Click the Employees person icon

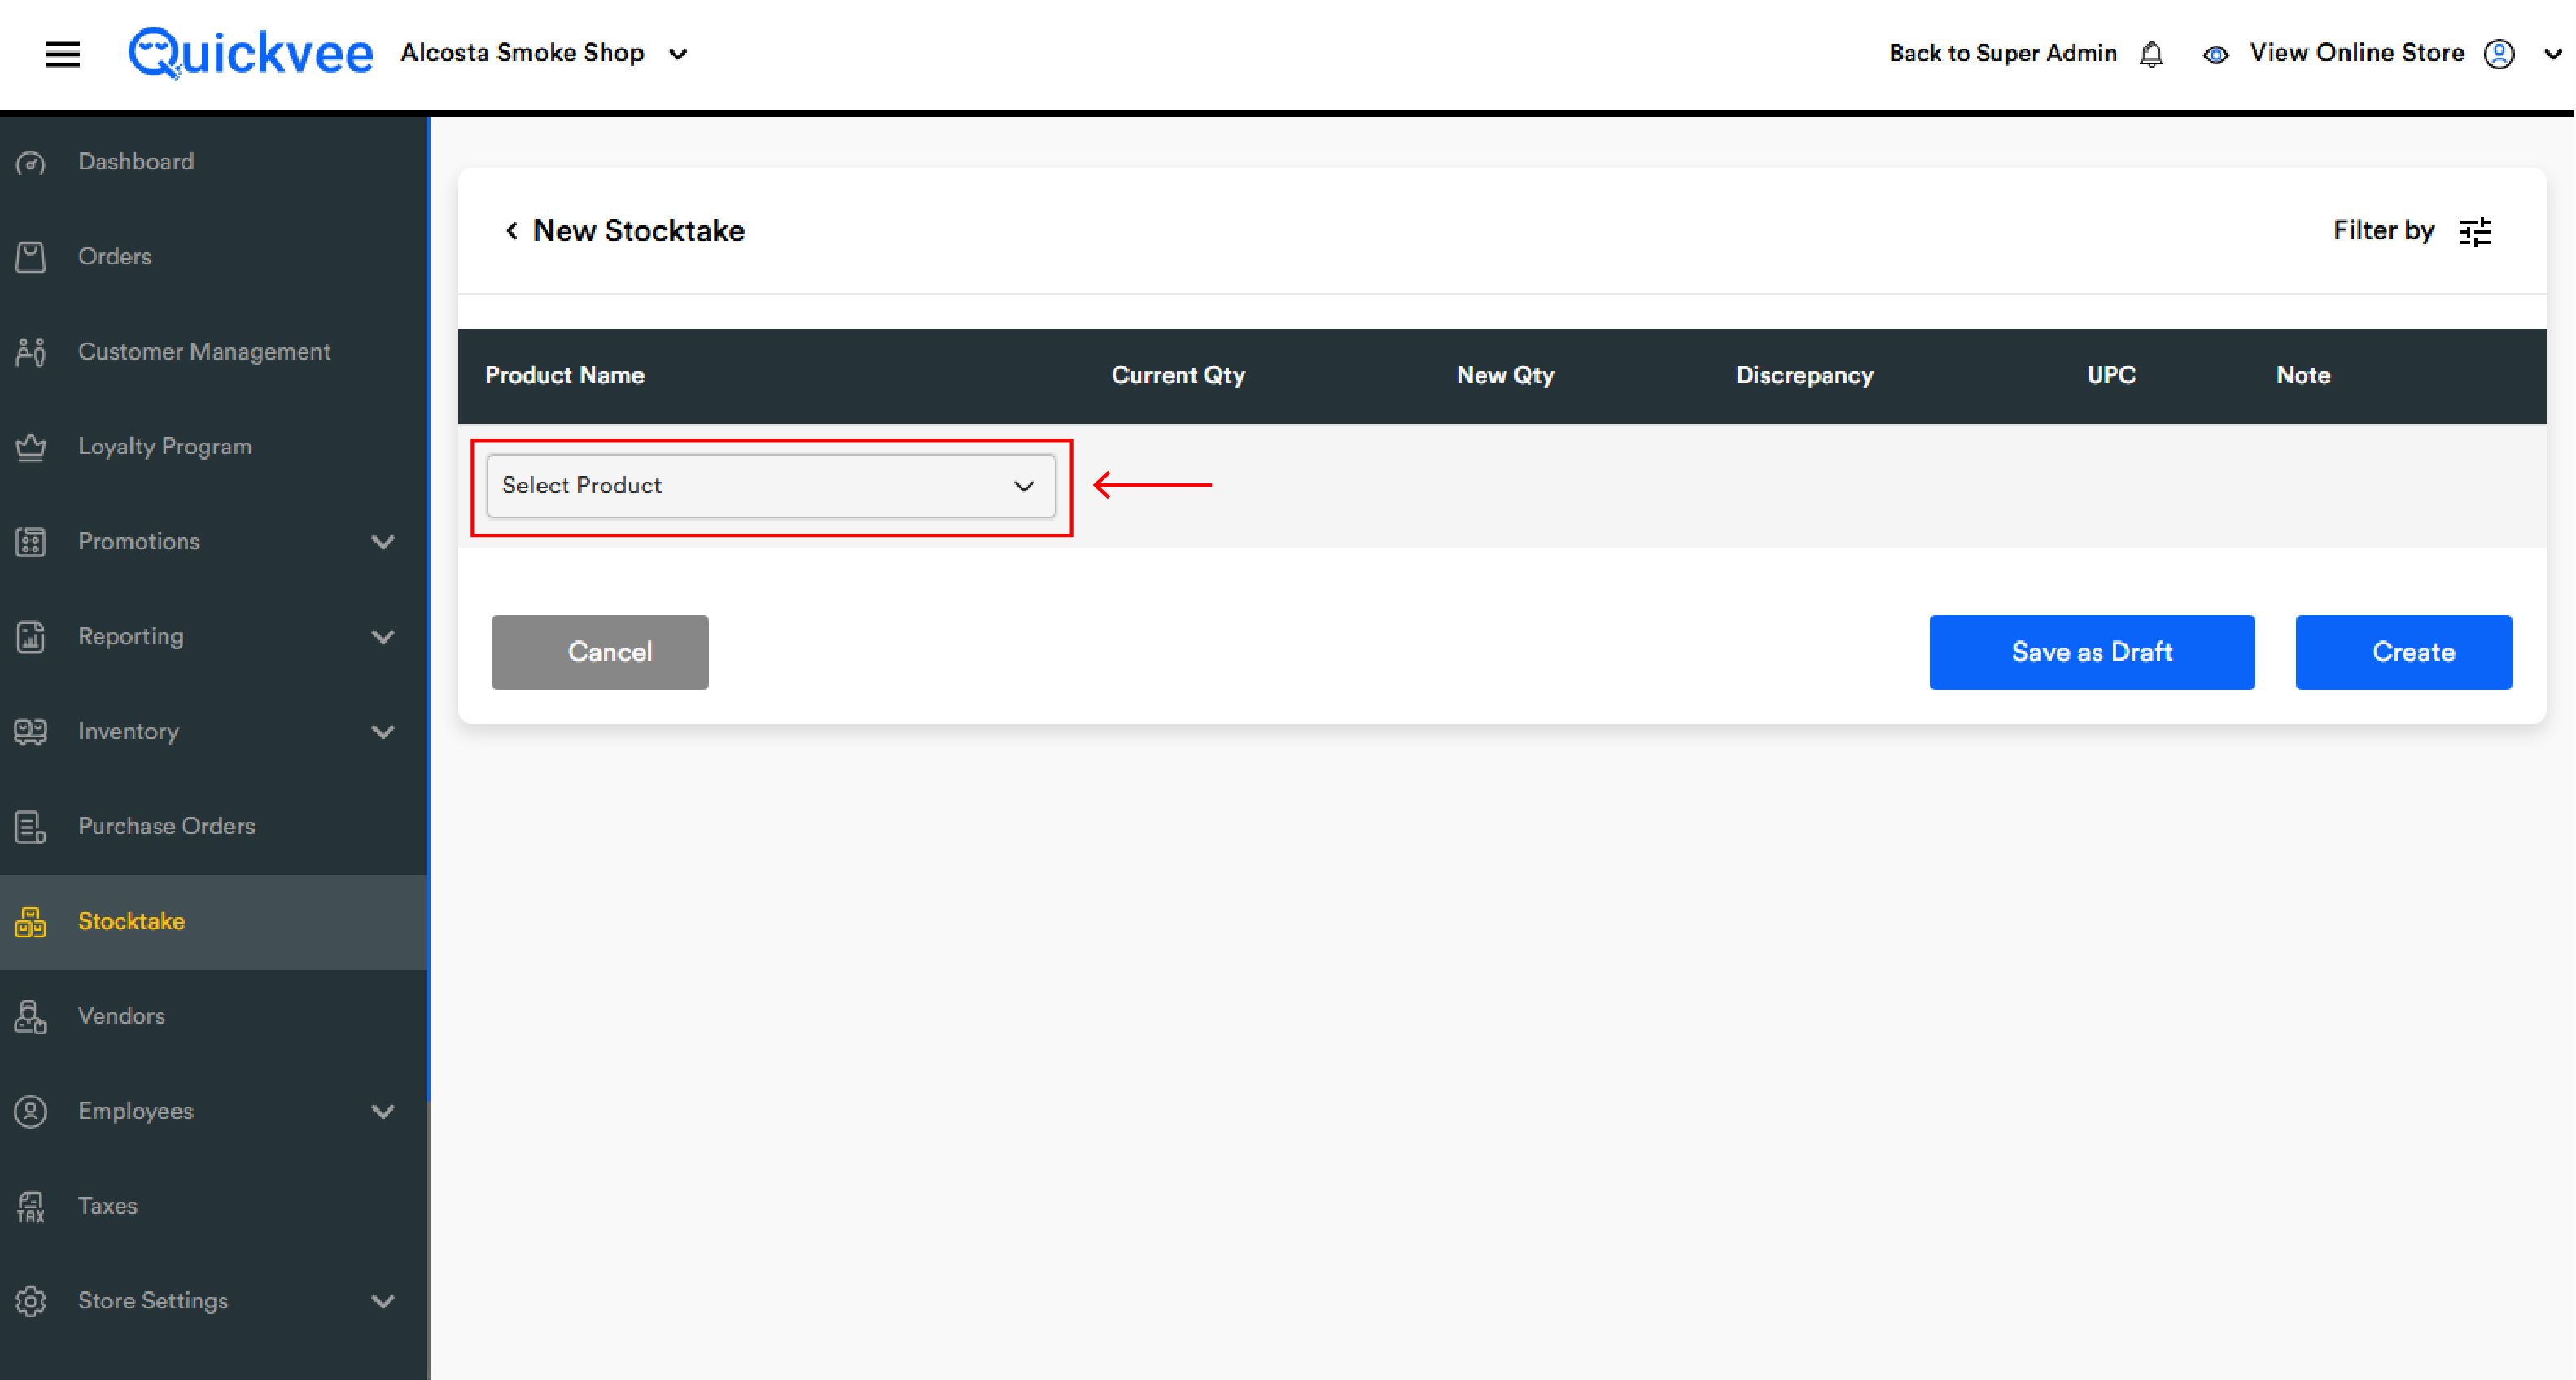(31, 1112)
